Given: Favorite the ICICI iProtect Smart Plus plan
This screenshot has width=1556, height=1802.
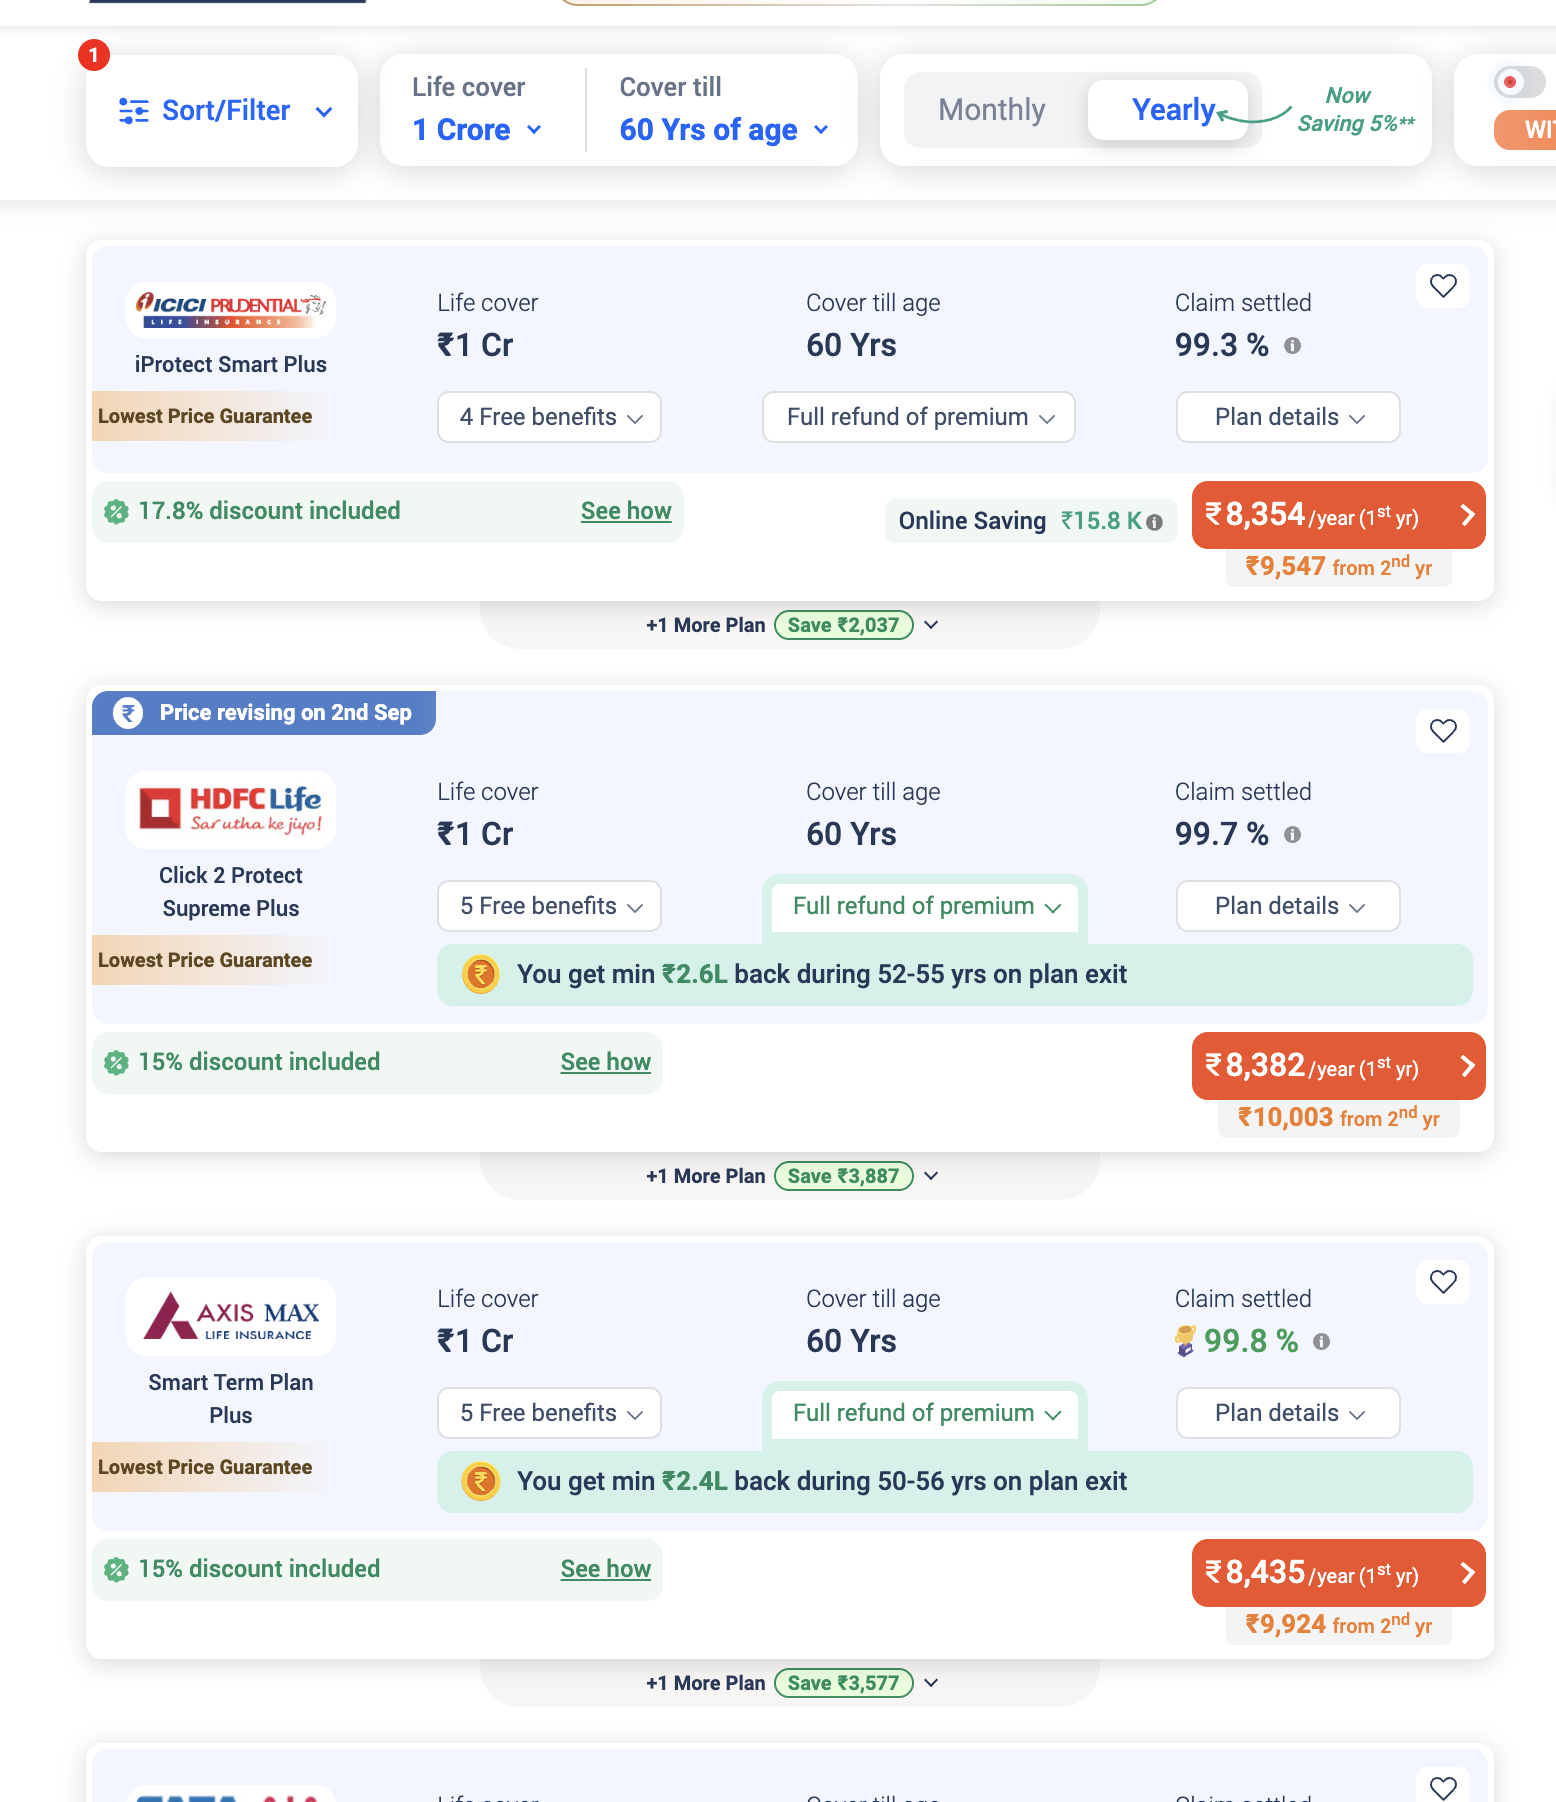Looking at the screenshot, I should pos(1443,286).
